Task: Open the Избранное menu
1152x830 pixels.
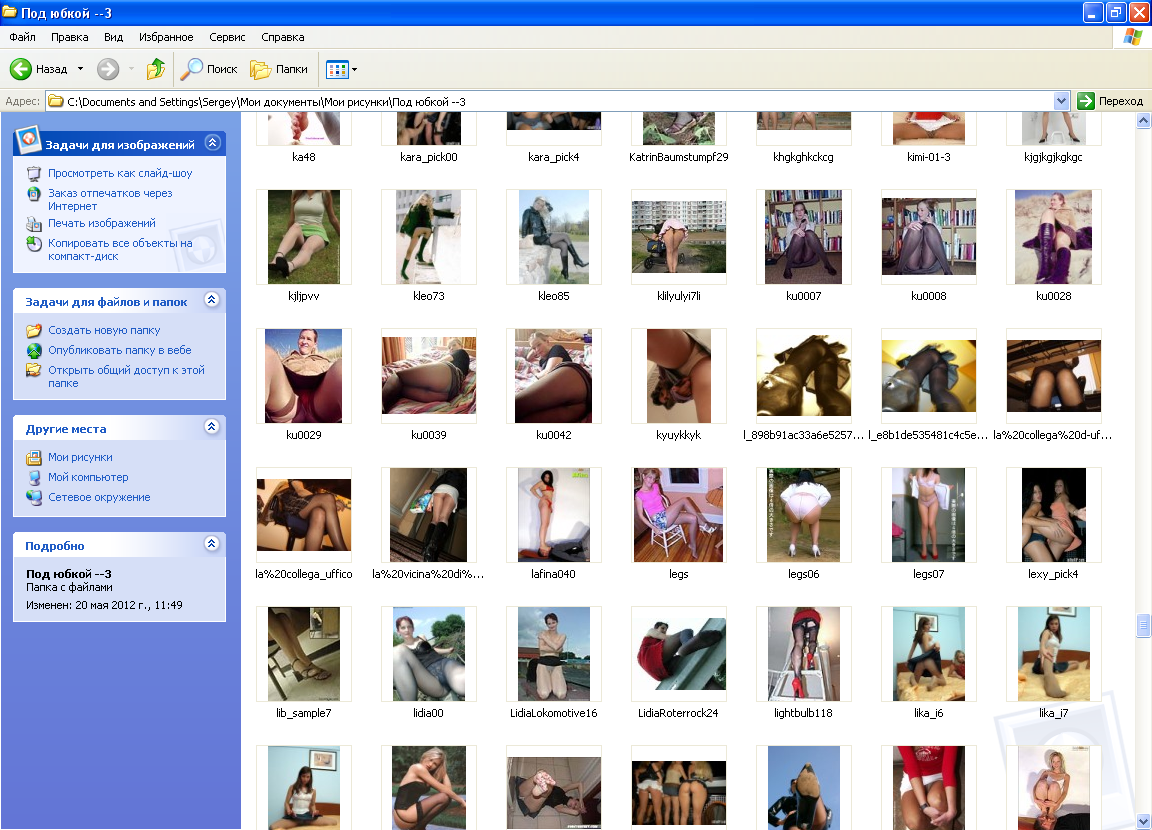Action: click(x=166, y=37)
